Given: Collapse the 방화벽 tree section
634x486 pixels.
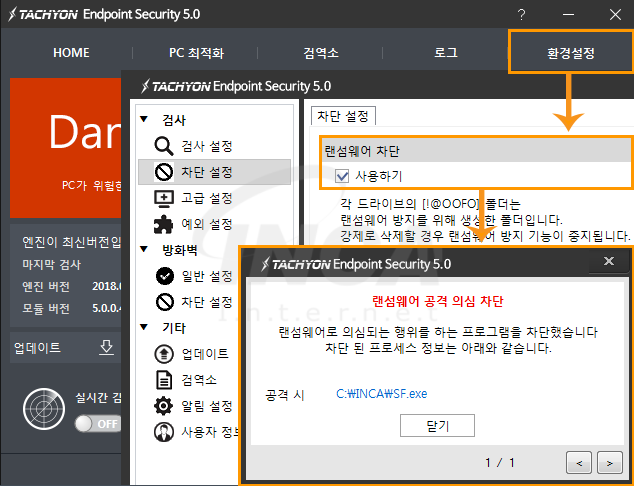Looking at the screenshot, I should click(144, 249).
